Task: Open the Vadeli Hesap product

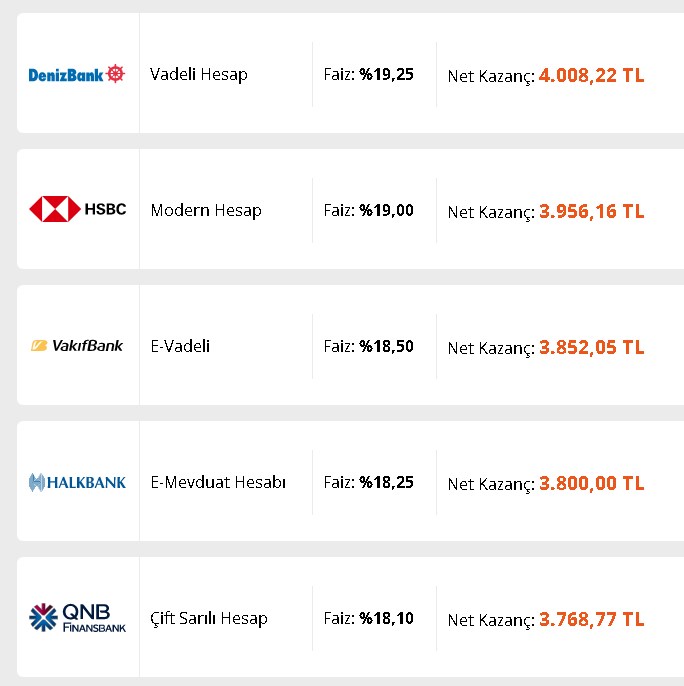Action: [x=199, y=74]
